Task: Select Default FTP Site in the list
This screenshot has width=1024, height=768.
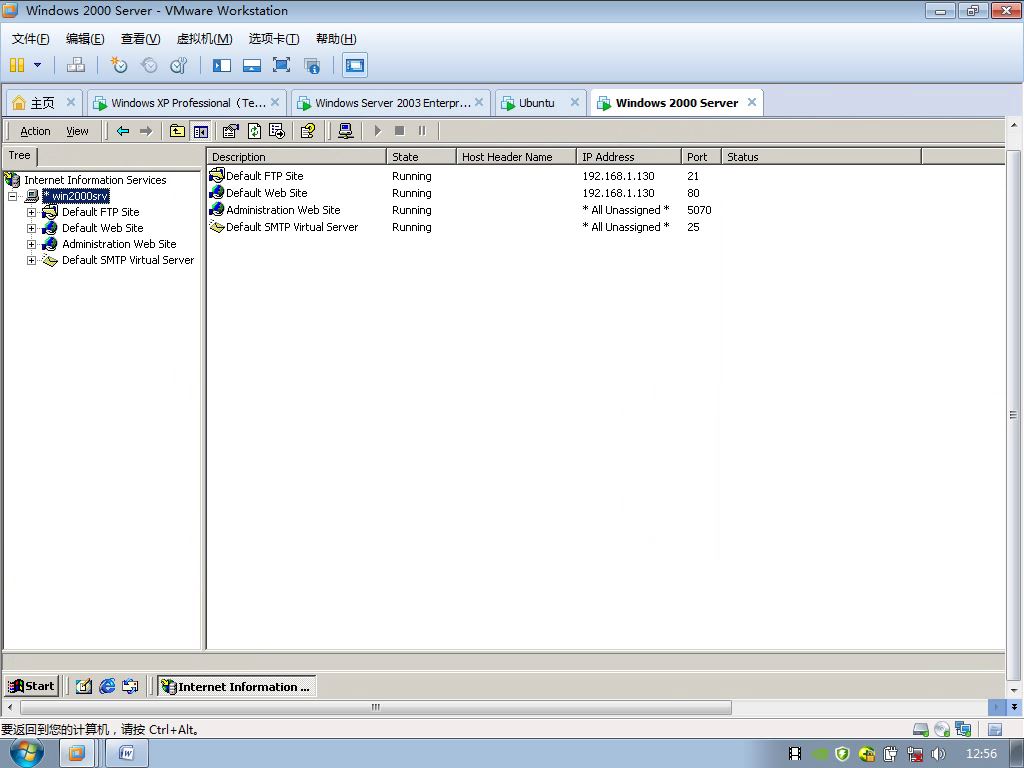Action: coord(264,176)
